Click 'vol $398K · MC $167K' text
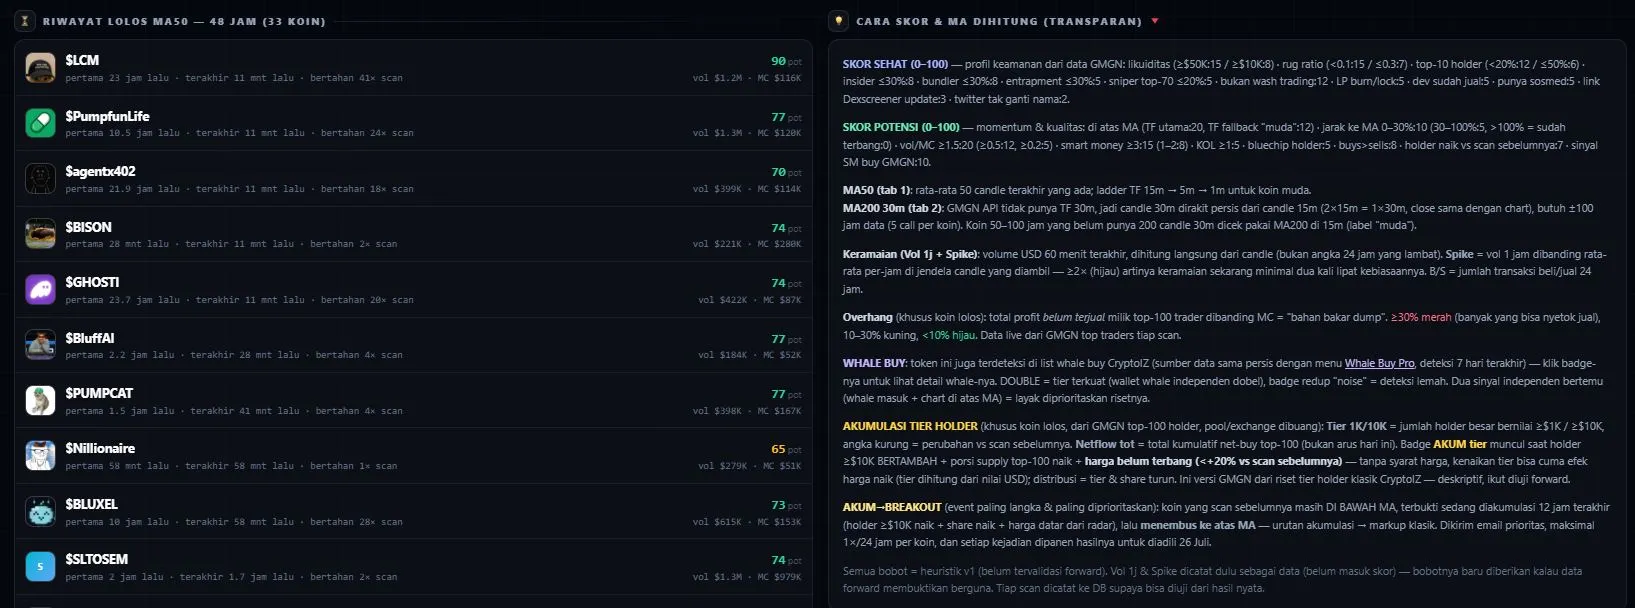The image size is (1635, 608). point(747,411)
